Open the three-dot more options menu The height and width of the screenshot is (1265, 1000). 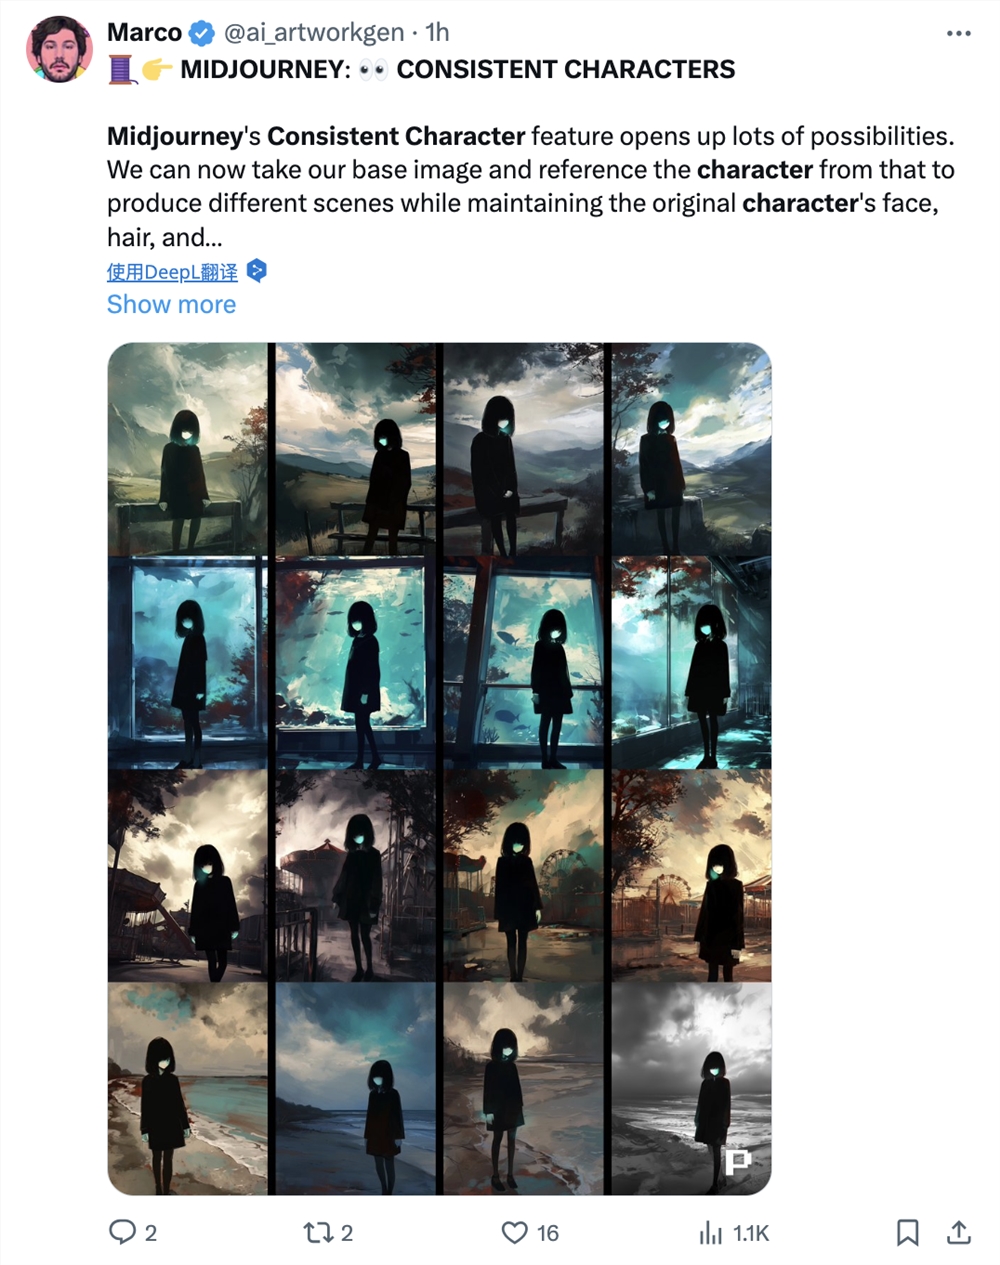coord(958,34)
